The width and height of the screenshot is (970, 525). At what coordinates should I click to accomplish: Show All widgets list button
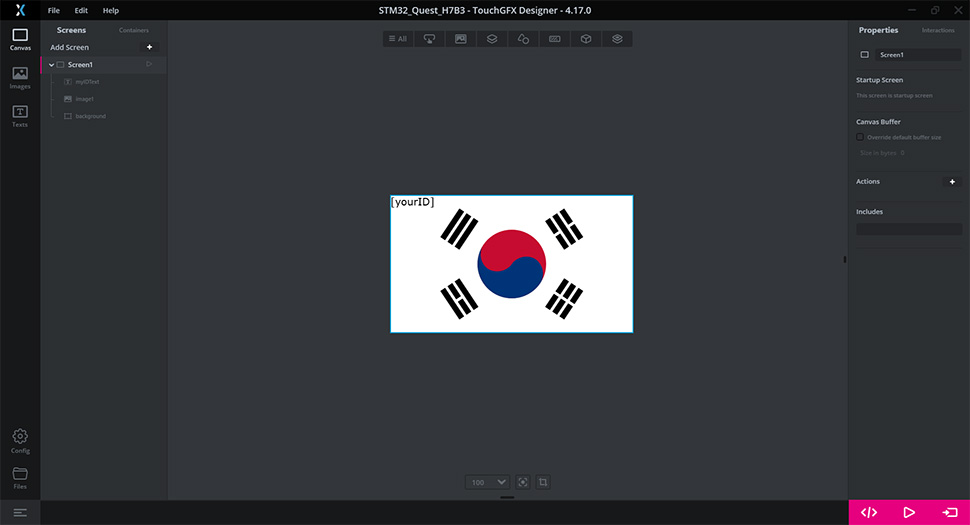[398, 39]
